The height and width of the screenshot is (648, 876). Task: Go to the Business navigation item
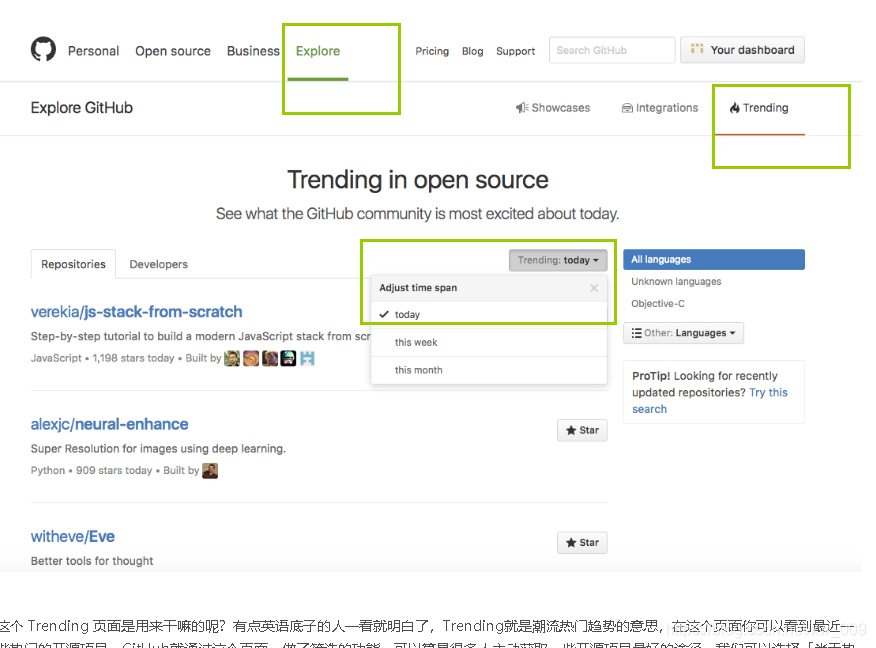point(253,51)
